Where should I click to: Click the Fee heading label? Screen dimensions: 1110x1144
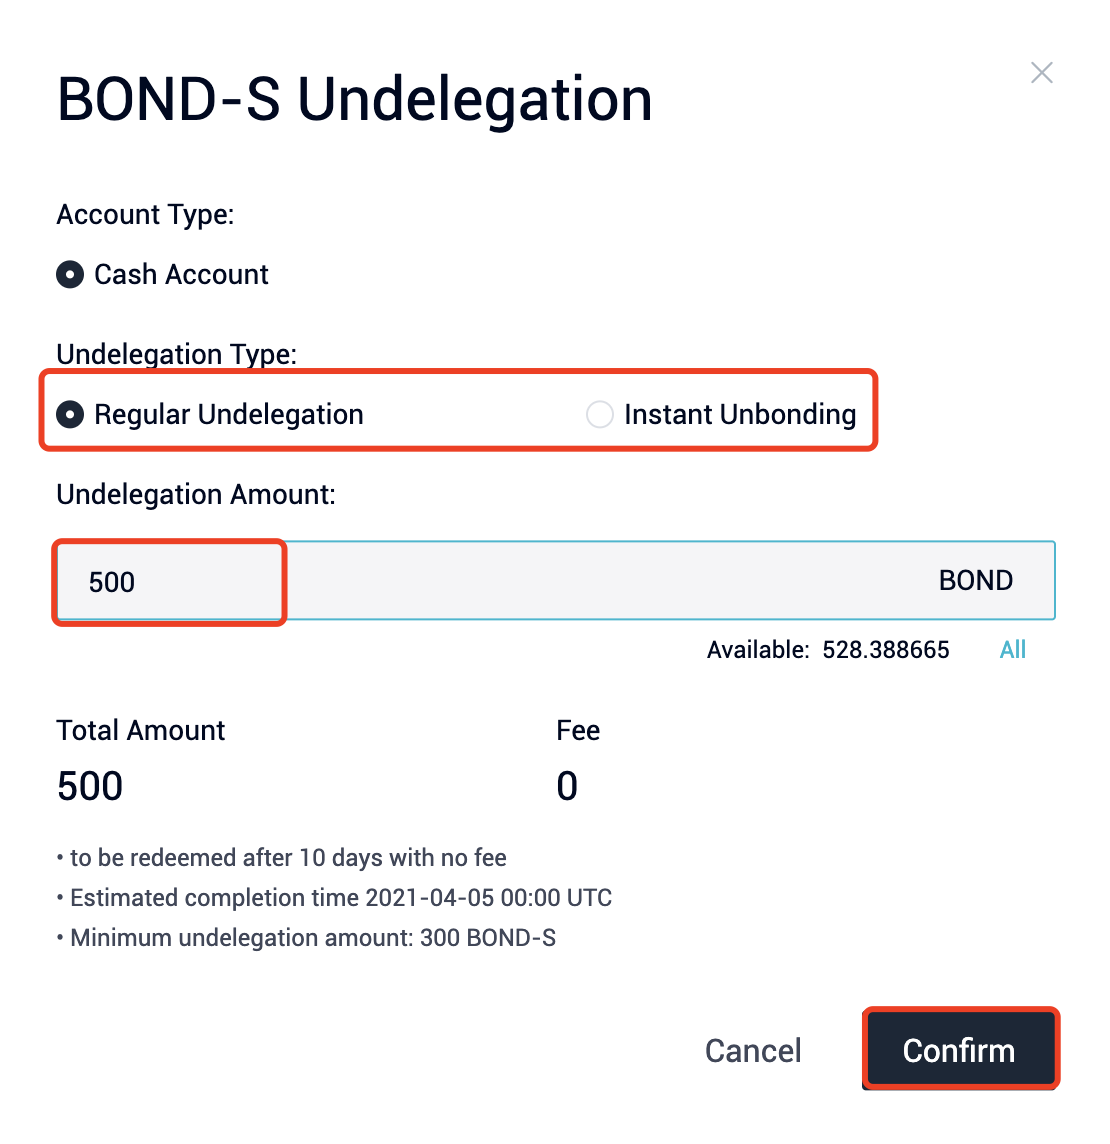click(x=578, y=731)
